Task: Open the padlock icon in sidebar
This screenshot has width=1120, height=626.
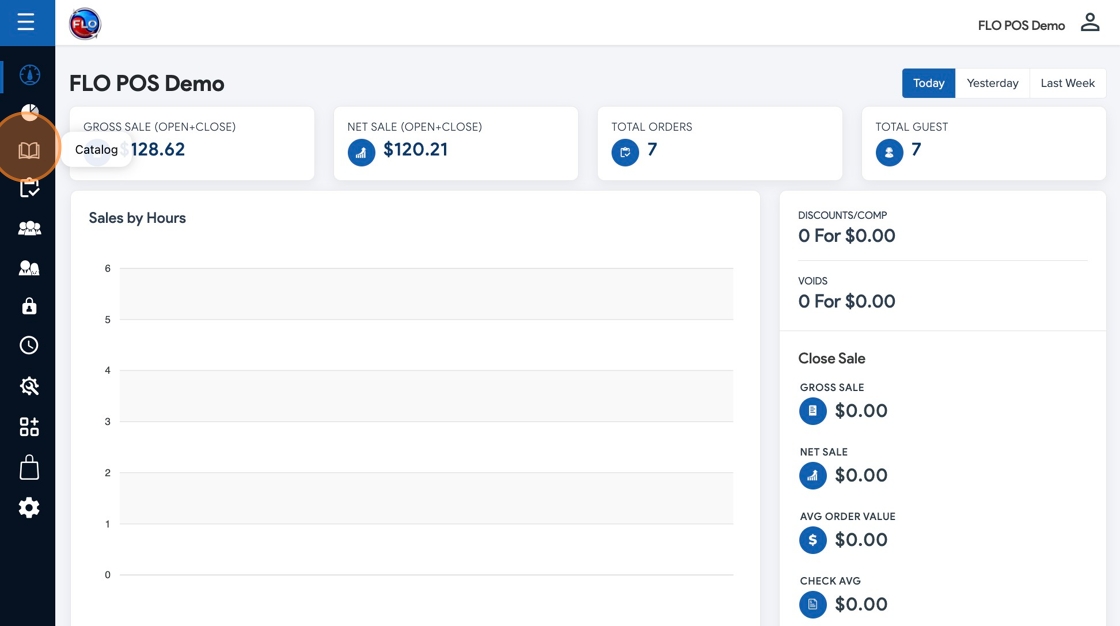Action: [x=29, y=306]
